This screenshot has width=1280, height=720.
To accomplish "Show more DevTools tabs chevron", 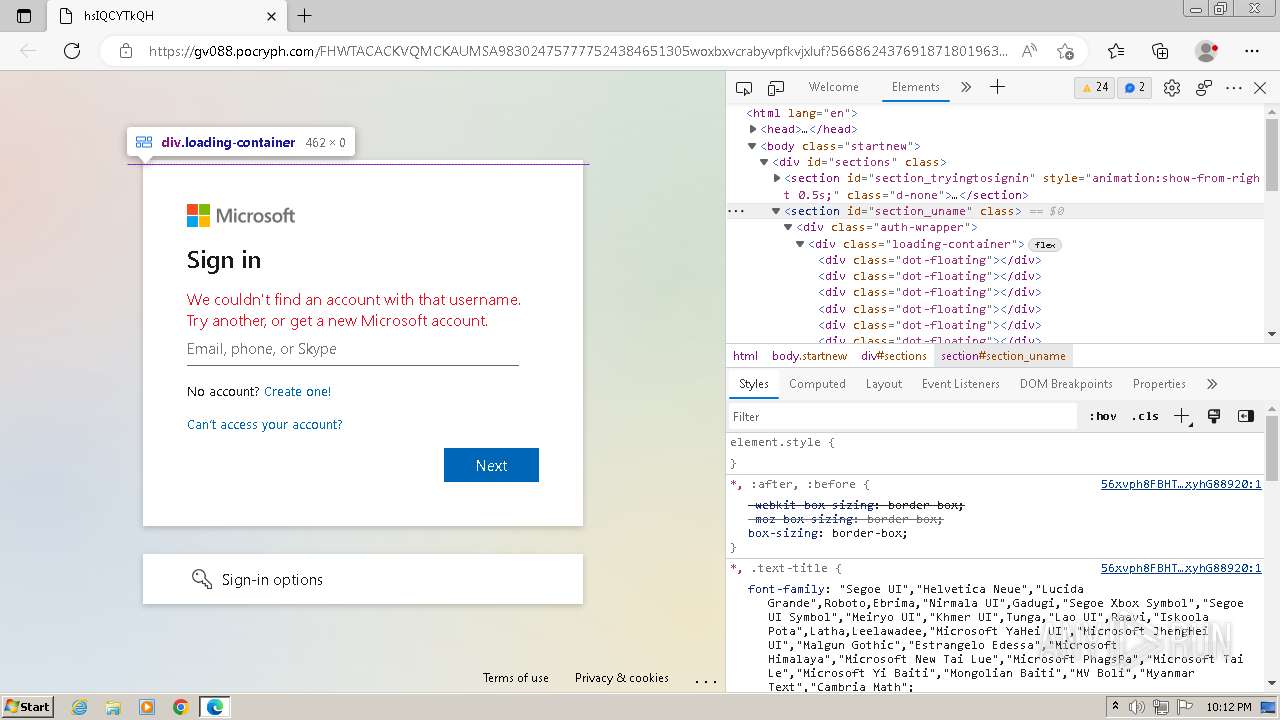I will [x=966, y=87].
